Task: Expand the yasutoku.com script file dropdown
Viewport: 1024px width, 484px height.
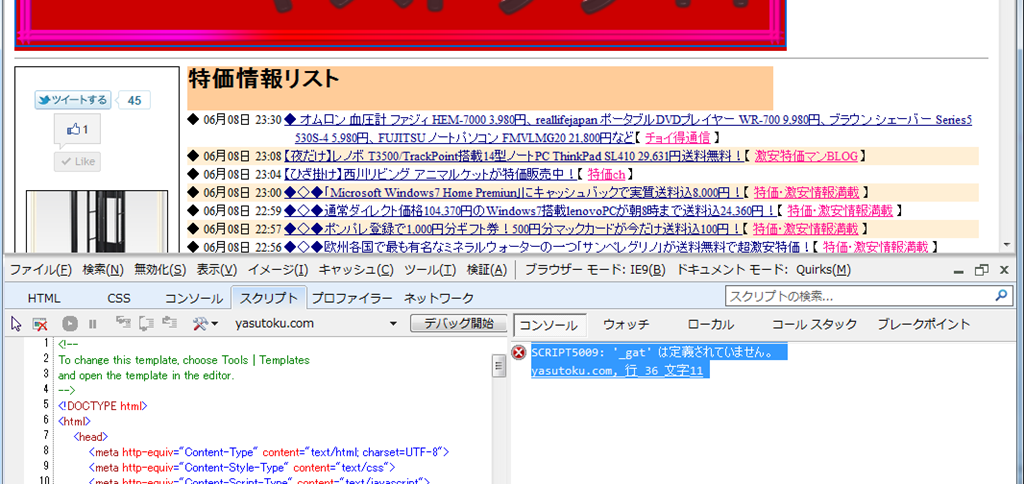Action: coord(393,323)
